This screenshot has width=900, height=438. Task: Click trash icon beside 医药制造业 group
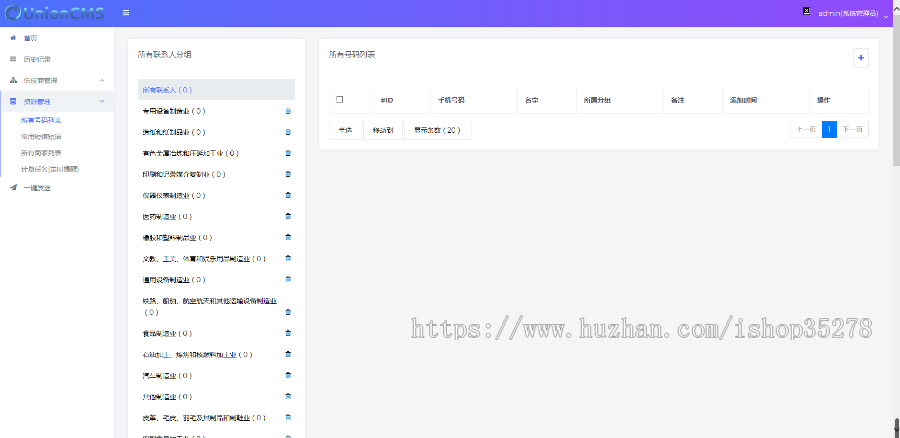288,216
